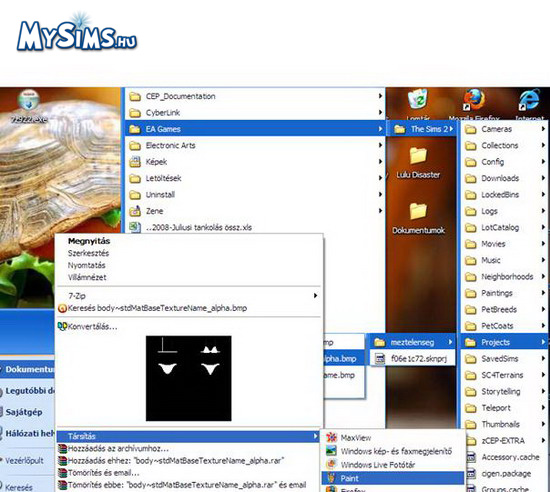Expand the Storytelling submenu arrow
Screen dimensions: 550x492
coord(543,391)
